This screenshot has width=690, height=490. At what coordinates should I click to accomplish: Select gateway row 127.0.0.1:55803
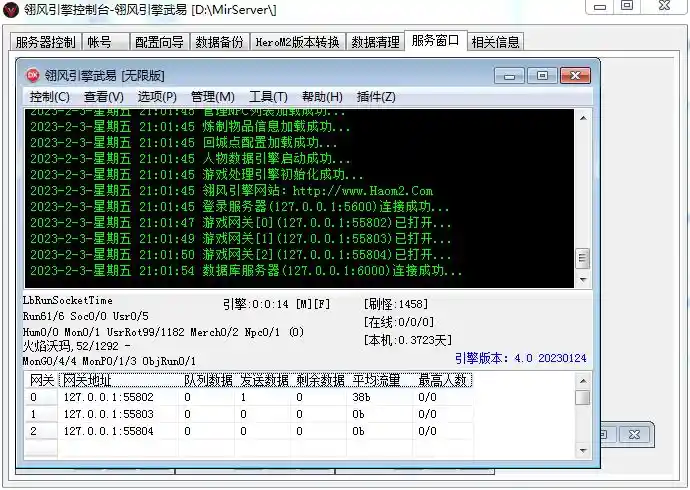pyautogui.click(x=249, y=414)
